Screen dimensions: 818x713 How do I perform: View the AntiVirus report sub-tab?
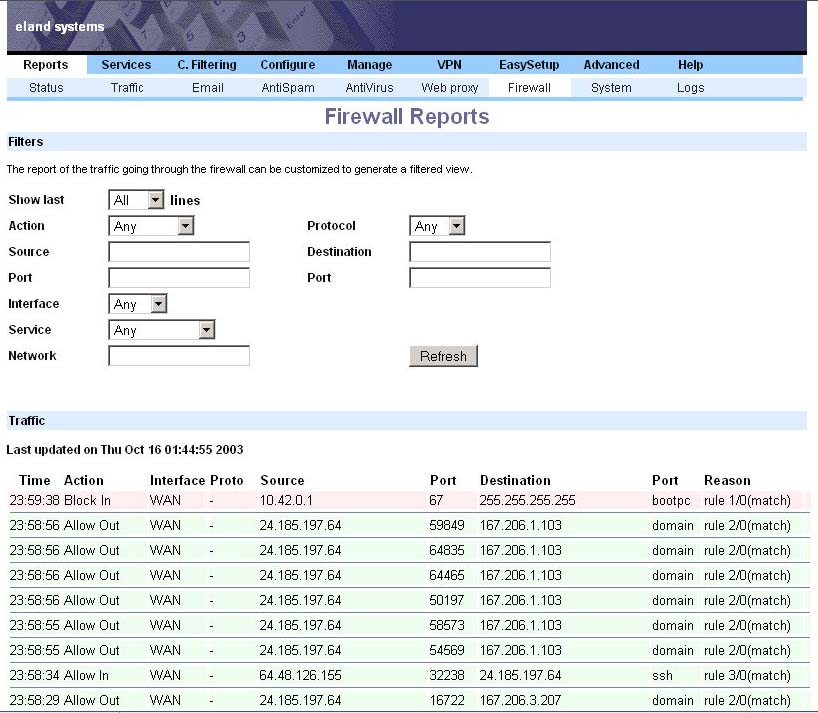coord(369,88)
